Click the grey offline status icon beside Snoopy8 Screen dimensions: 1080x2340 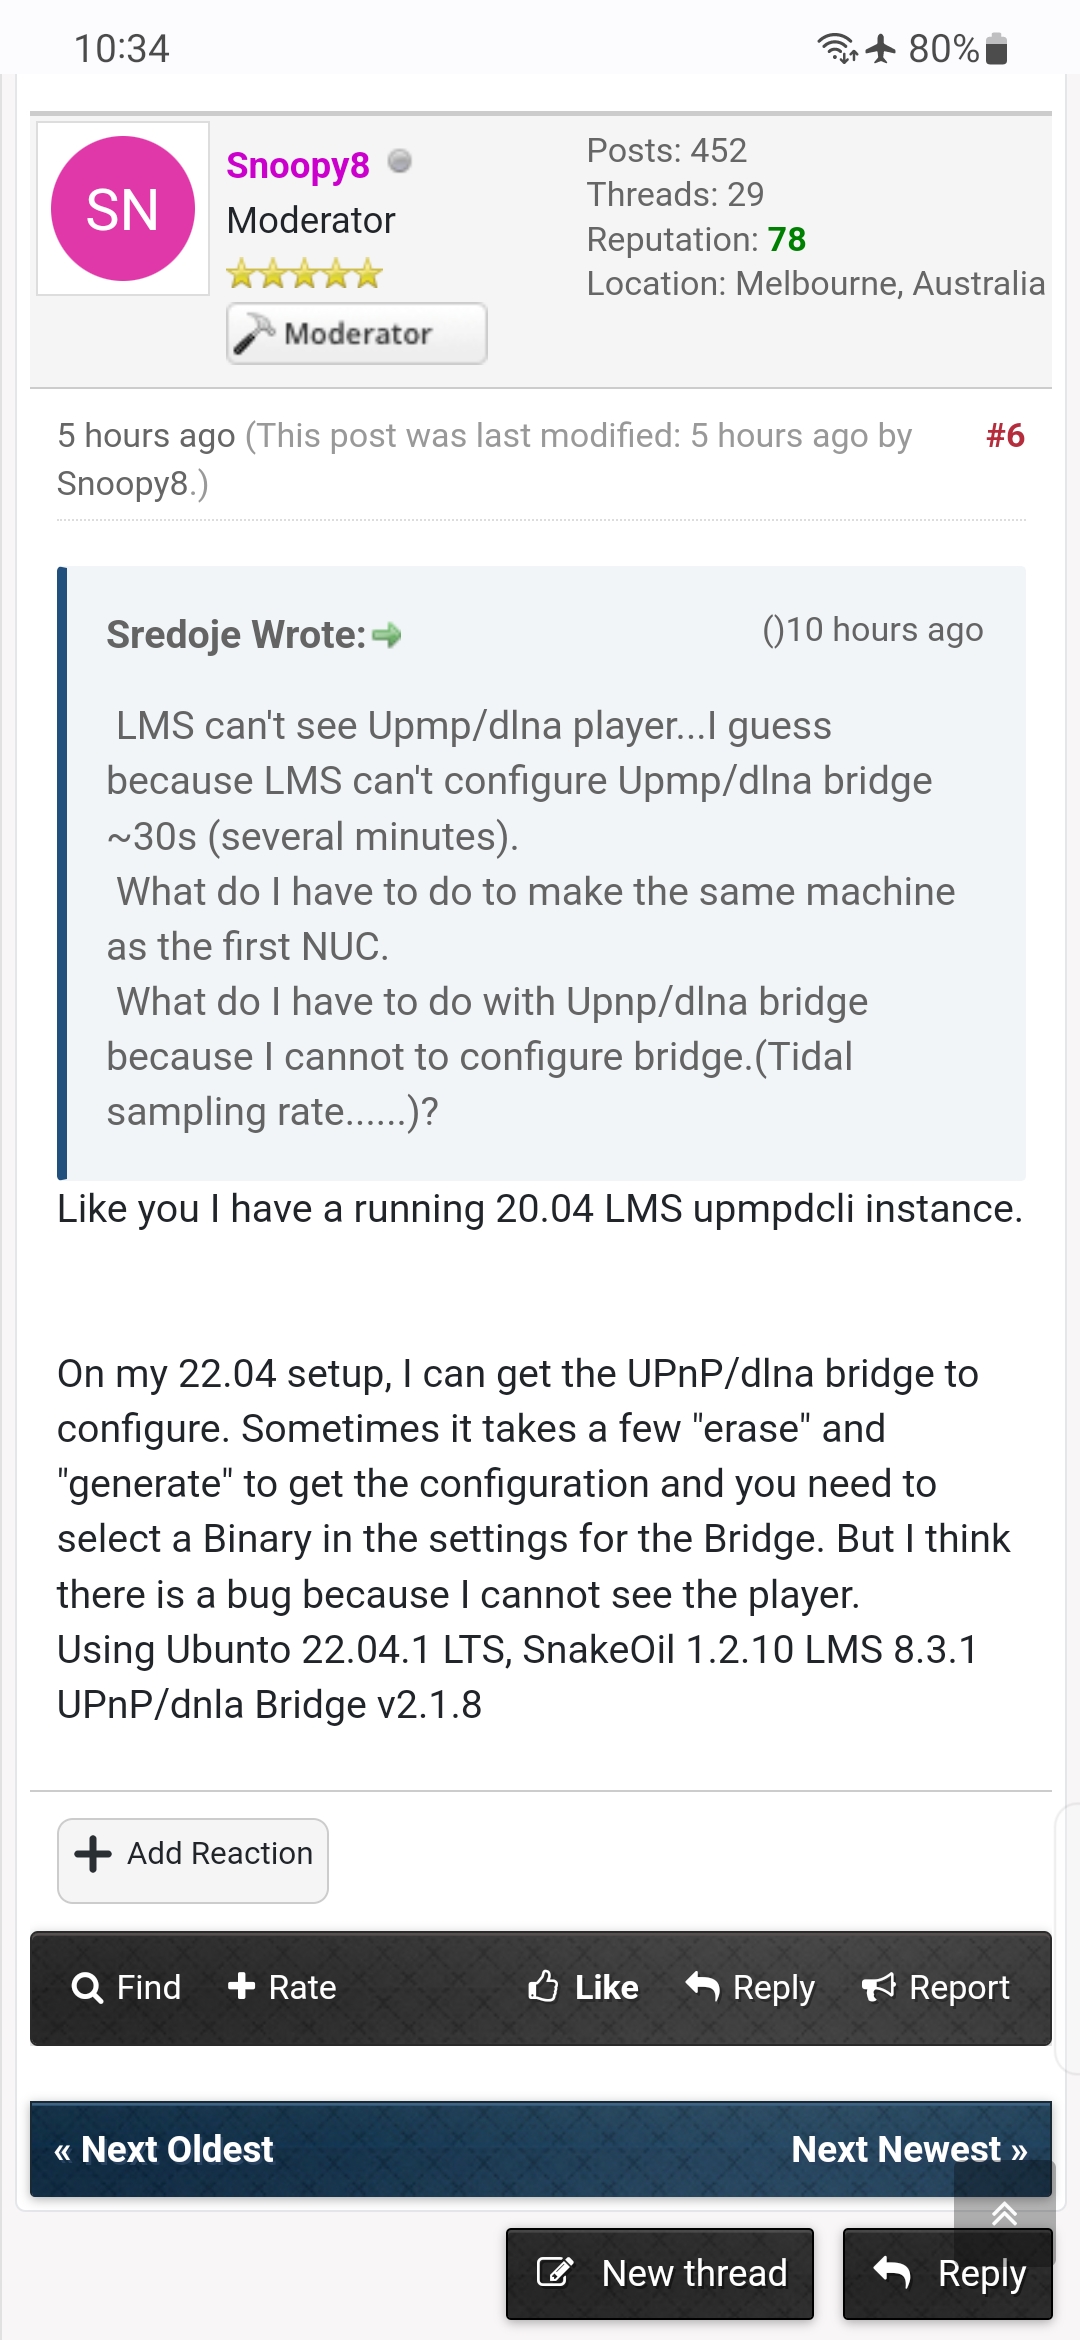(x=400, y=161)
